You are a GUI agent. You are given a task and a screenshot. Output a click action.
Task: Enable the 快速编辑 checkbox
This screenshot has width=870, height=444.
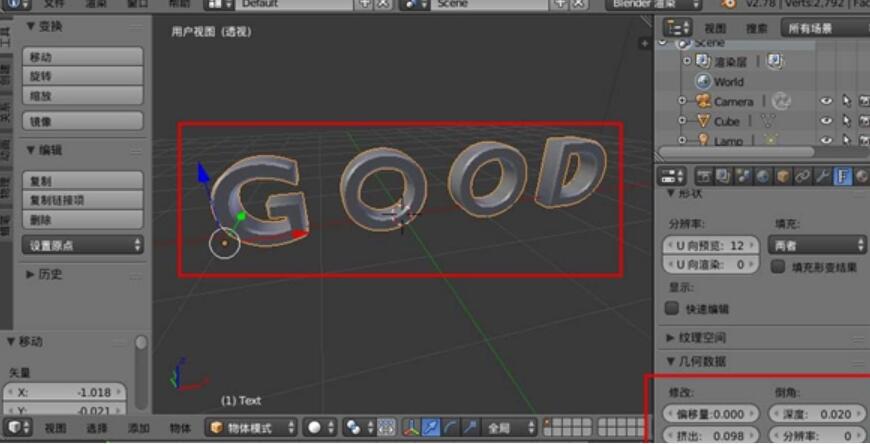point(673,309)
